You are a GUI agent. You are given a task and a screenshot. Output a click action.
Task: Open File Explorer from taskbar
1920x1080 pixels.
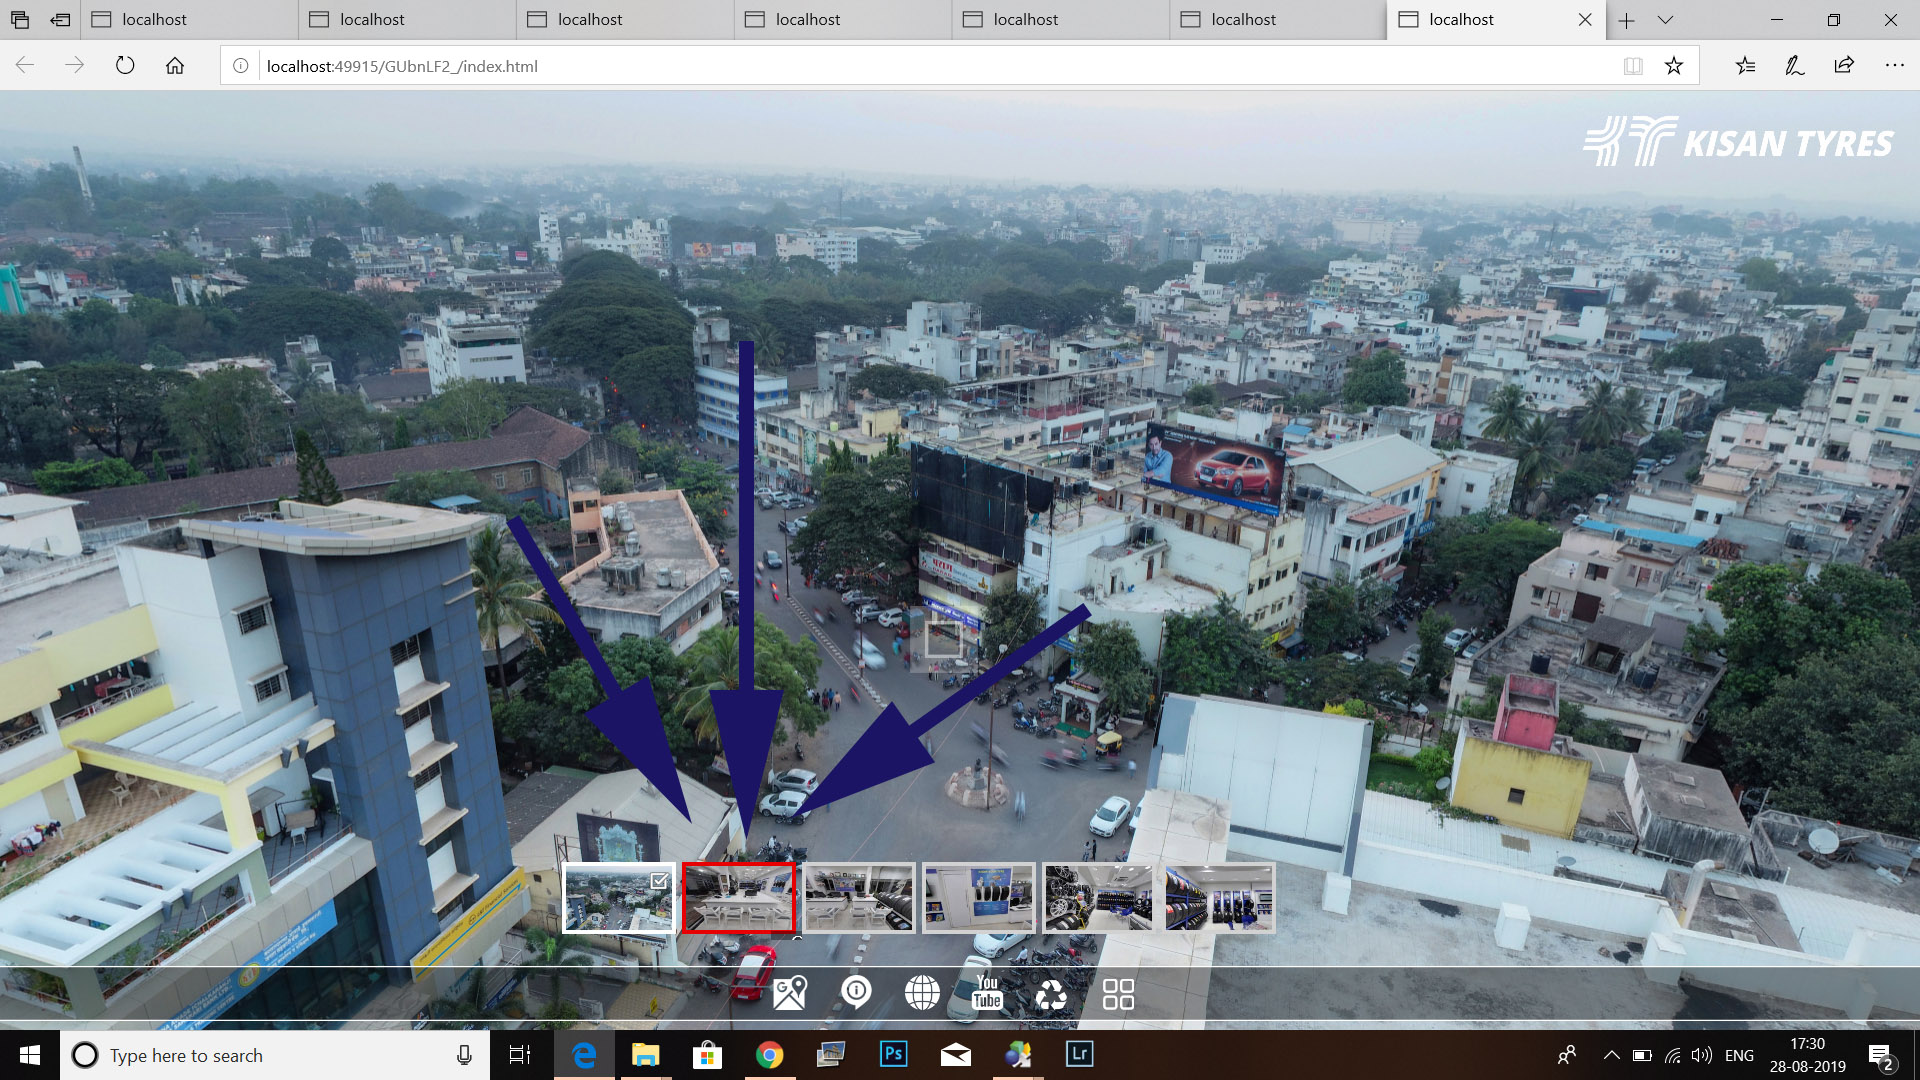coord(645,1055)
